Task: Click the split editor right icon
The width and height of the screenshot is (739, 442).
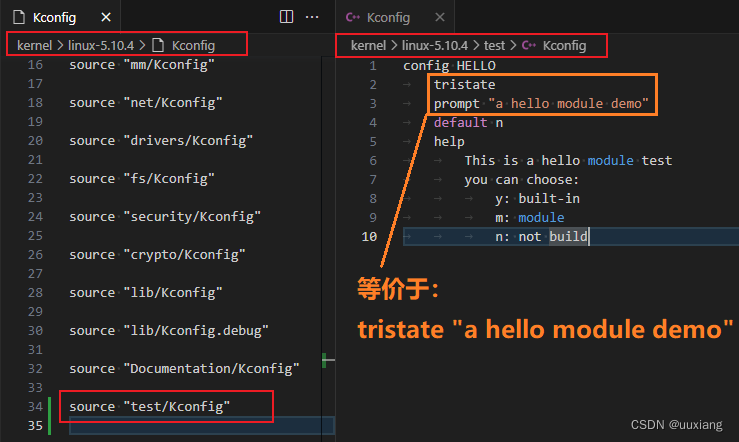Action: pyautogui.click(x=286, y=17)
